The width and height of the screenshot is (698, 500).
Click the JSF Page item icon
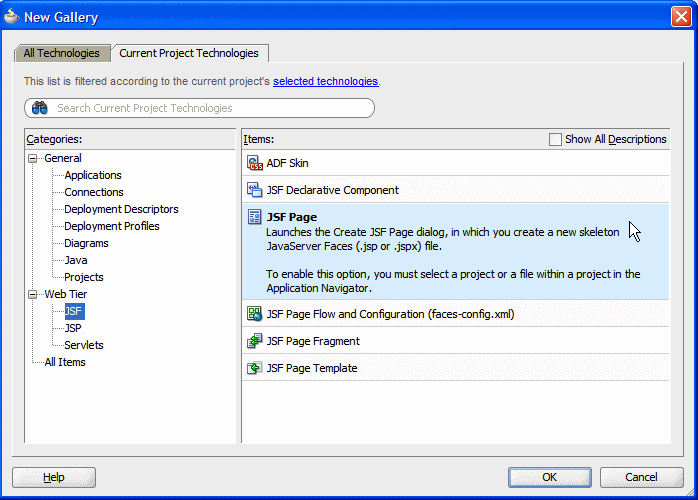(x=255, y=217)
